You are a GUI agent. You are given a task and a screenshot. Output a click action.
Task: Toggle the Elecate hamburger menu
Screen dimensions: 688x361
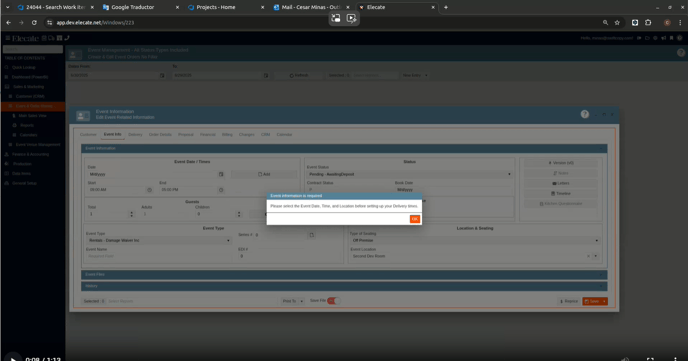(7, 38)
